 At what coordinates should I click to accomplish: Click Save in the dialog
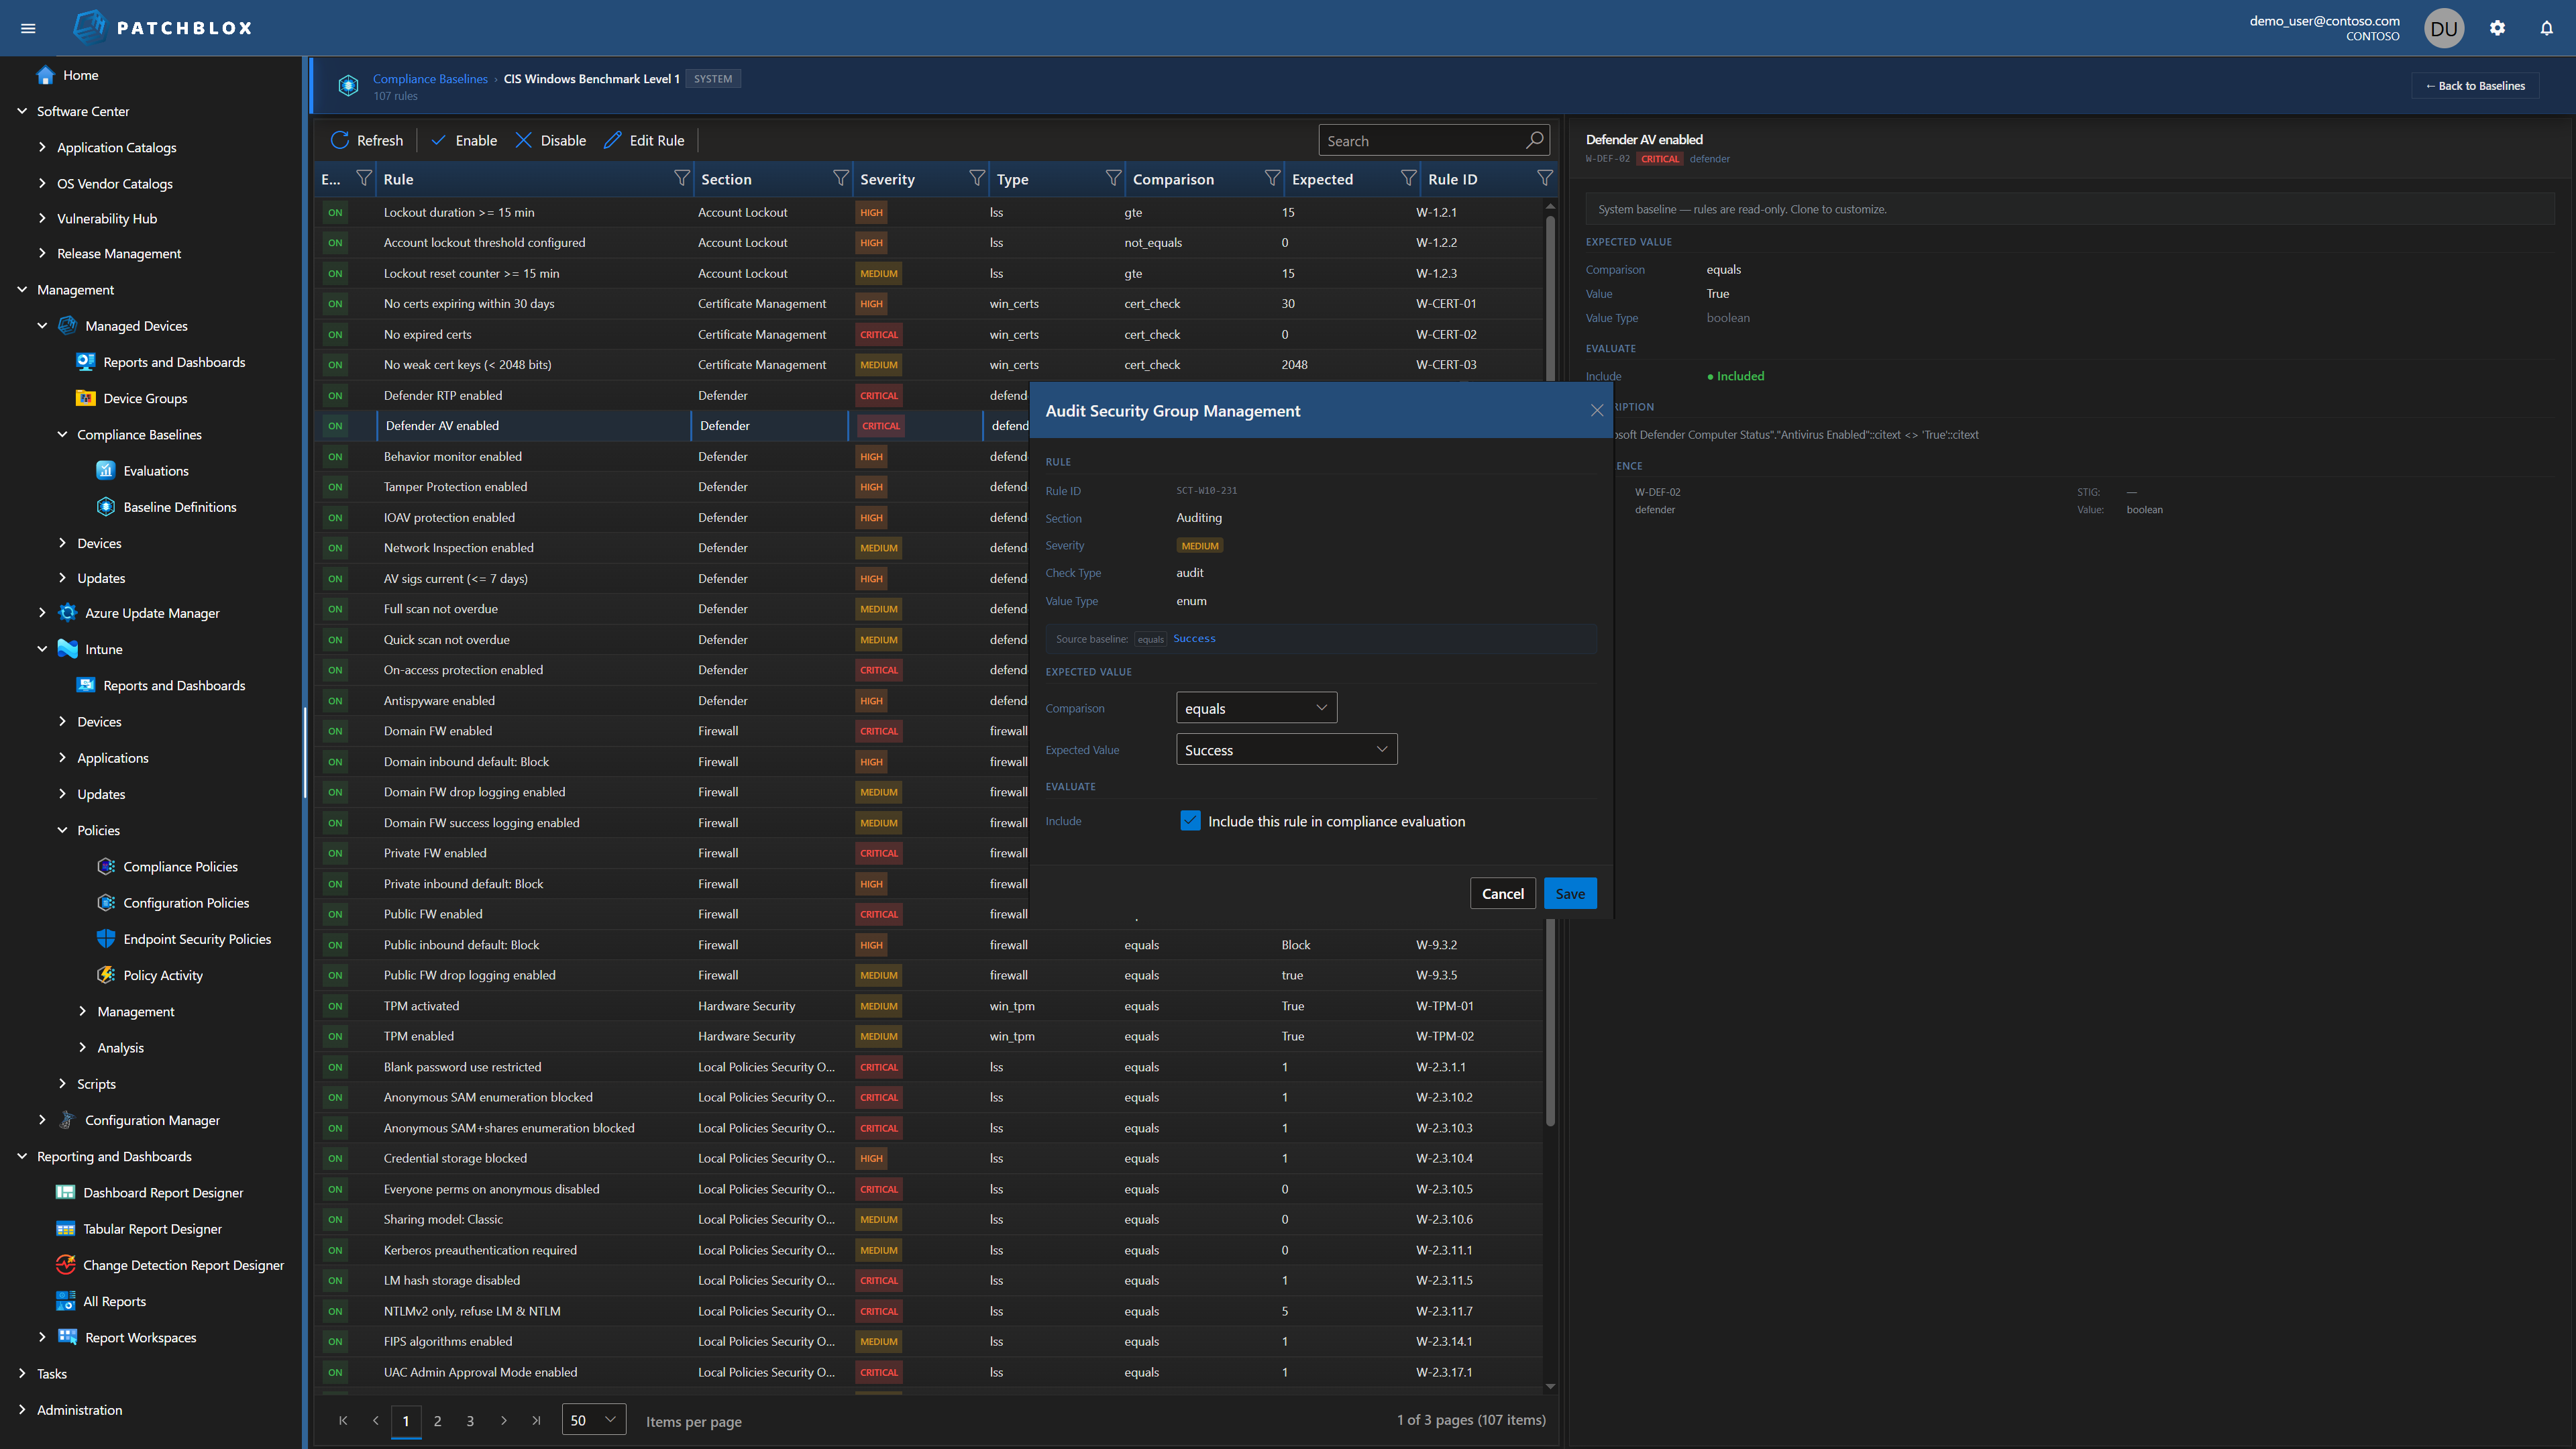(1569, 894)
